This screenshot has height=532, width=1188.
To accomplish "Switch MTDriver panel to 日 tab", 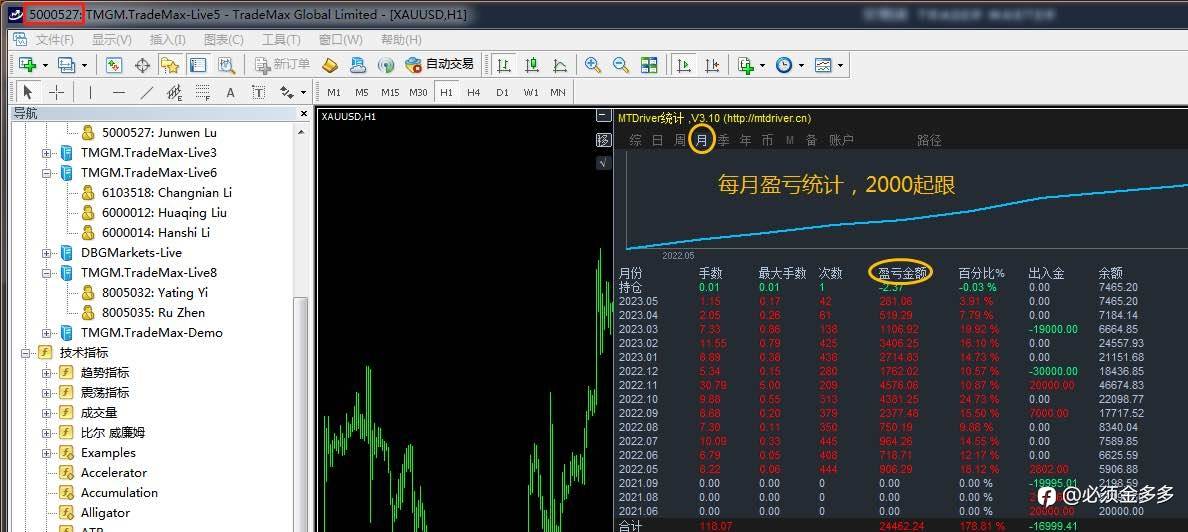I will [x=657, y=140].
